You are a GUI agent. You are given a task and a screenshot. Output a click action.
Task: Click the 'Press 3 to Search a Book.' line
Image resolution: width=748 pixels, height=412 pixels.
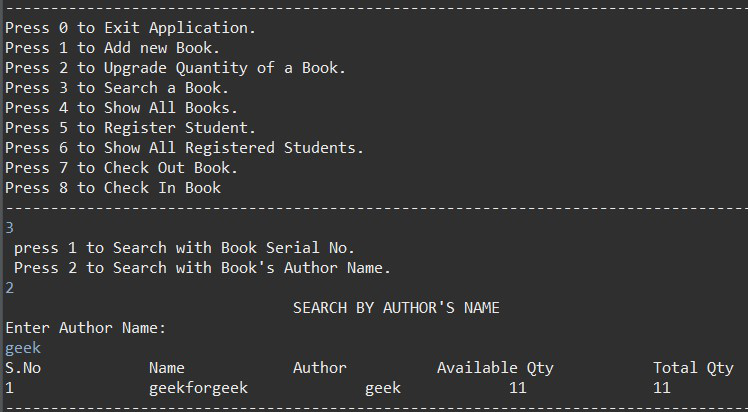coord(117,88)
